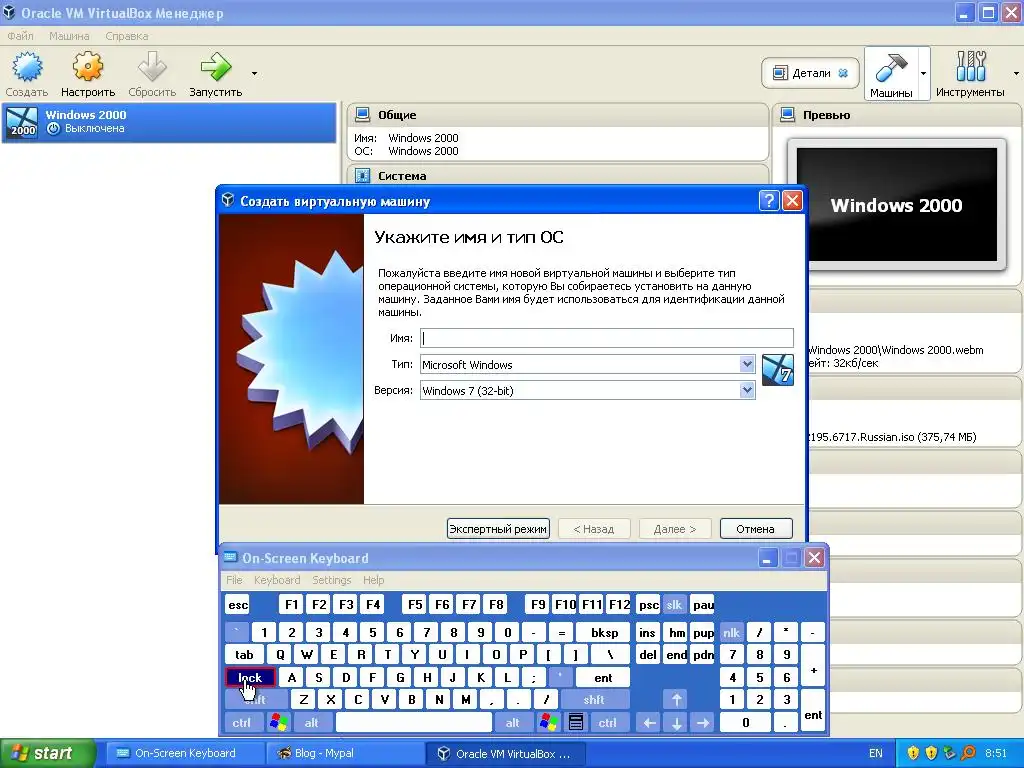This screenshot has height=768, width=1024.
Task: Switch to On-Screen Keyboard taskbar item
Action: 185,753
